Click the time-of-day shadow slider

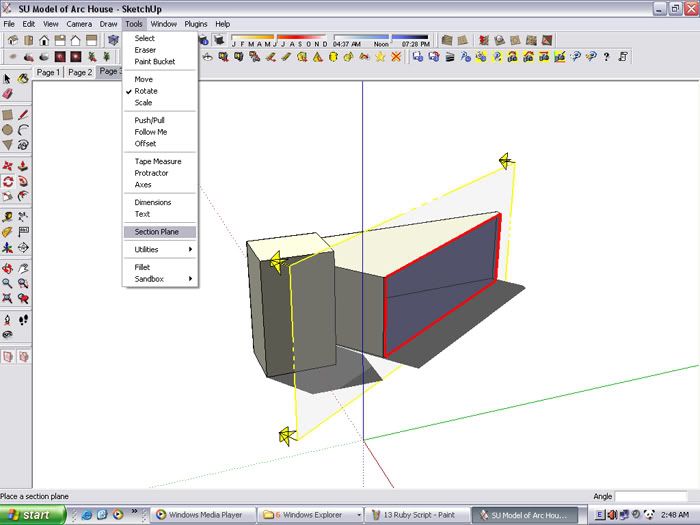[381, 40]
